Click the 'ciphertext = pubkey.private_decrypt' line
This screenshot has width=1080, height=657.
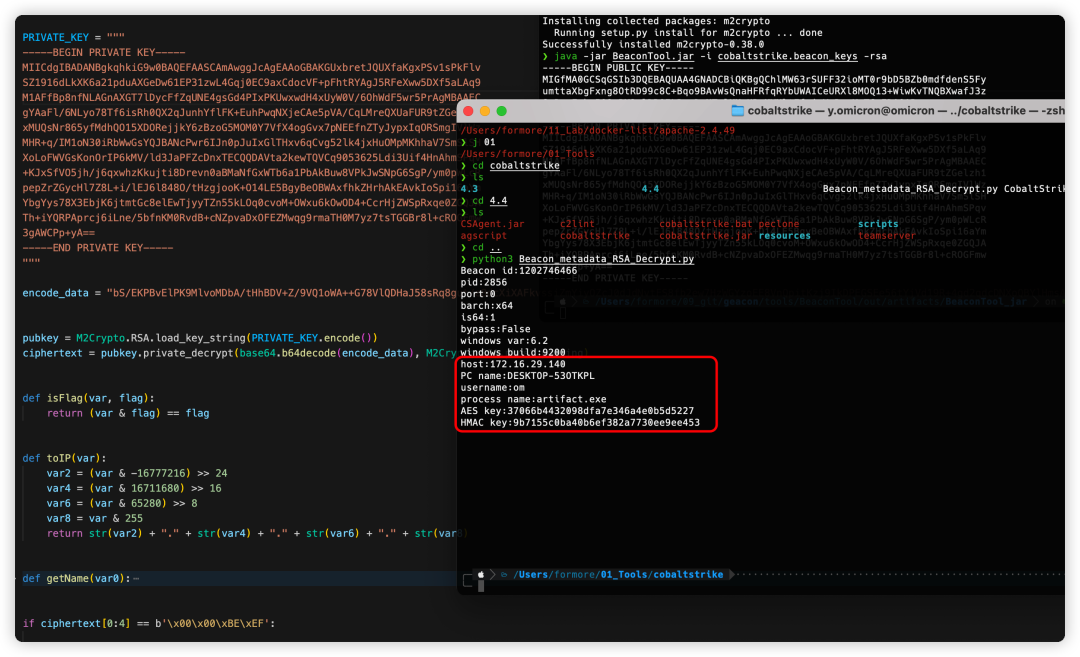[239, 353]
